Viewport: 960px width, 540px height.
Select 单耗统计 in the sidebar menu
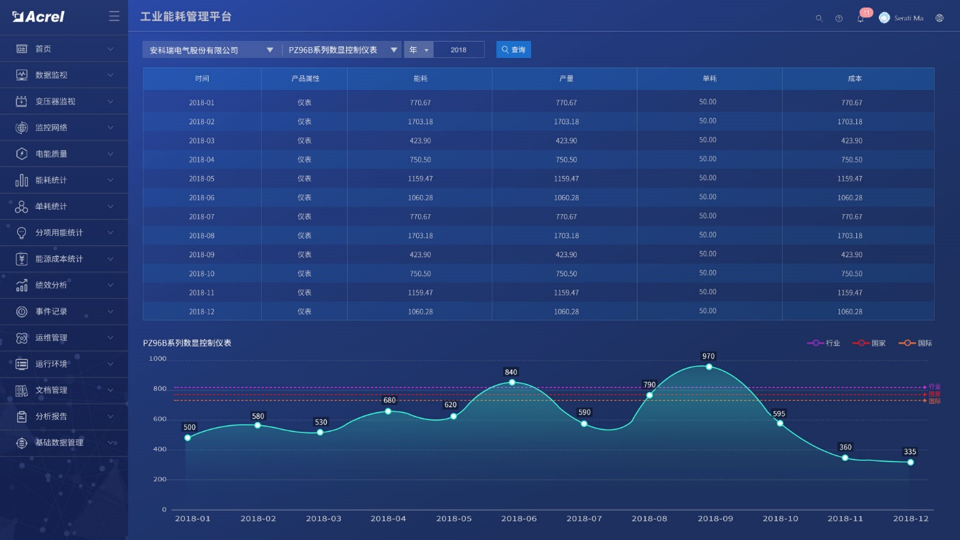click(x=51, y=206)
